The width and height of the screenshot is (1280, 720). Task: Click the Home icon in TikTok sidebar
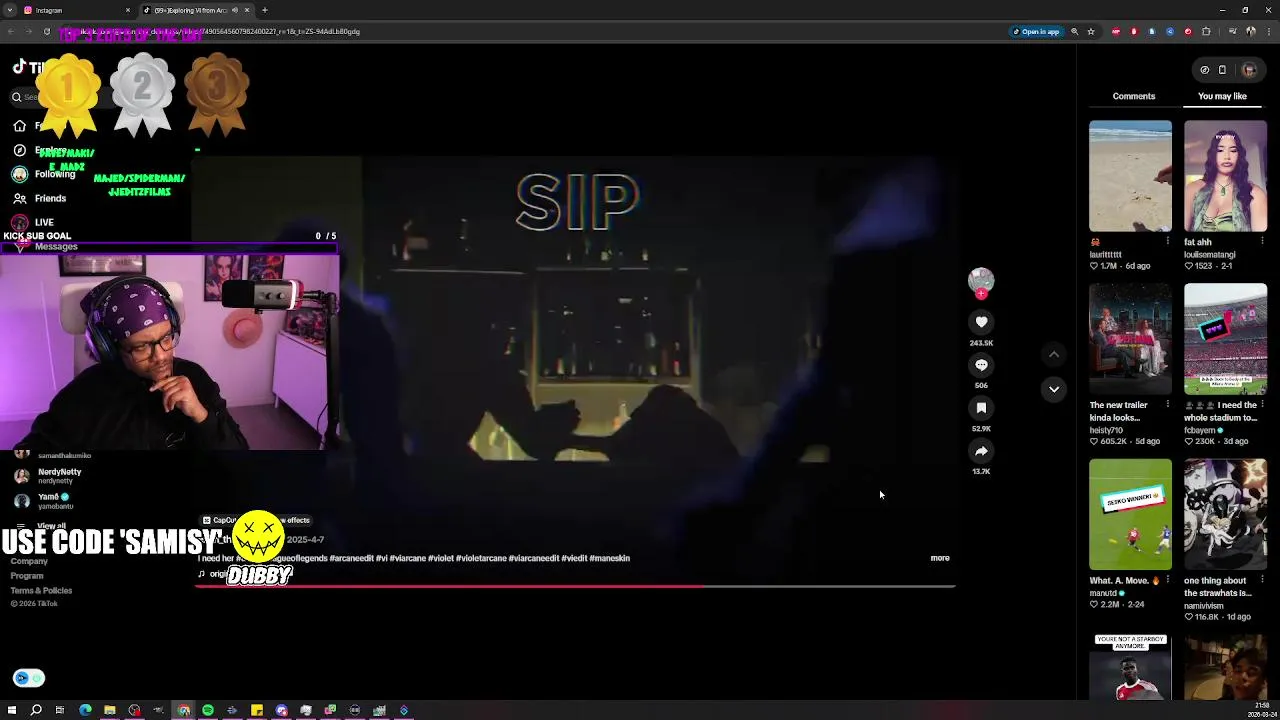pos(19,126)
